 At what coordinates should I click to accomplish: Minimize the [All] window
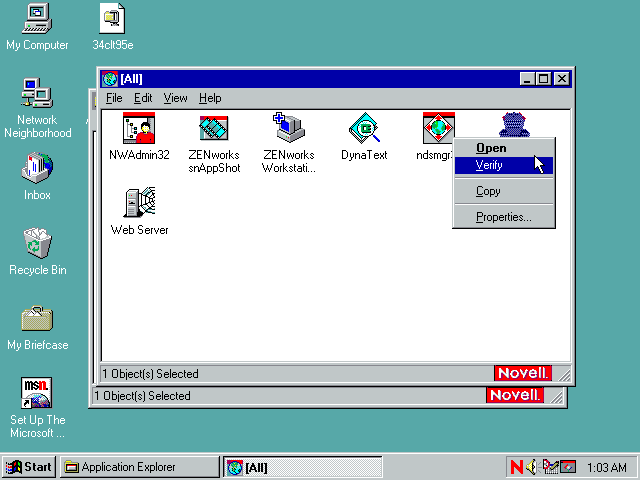click(527, 79)
